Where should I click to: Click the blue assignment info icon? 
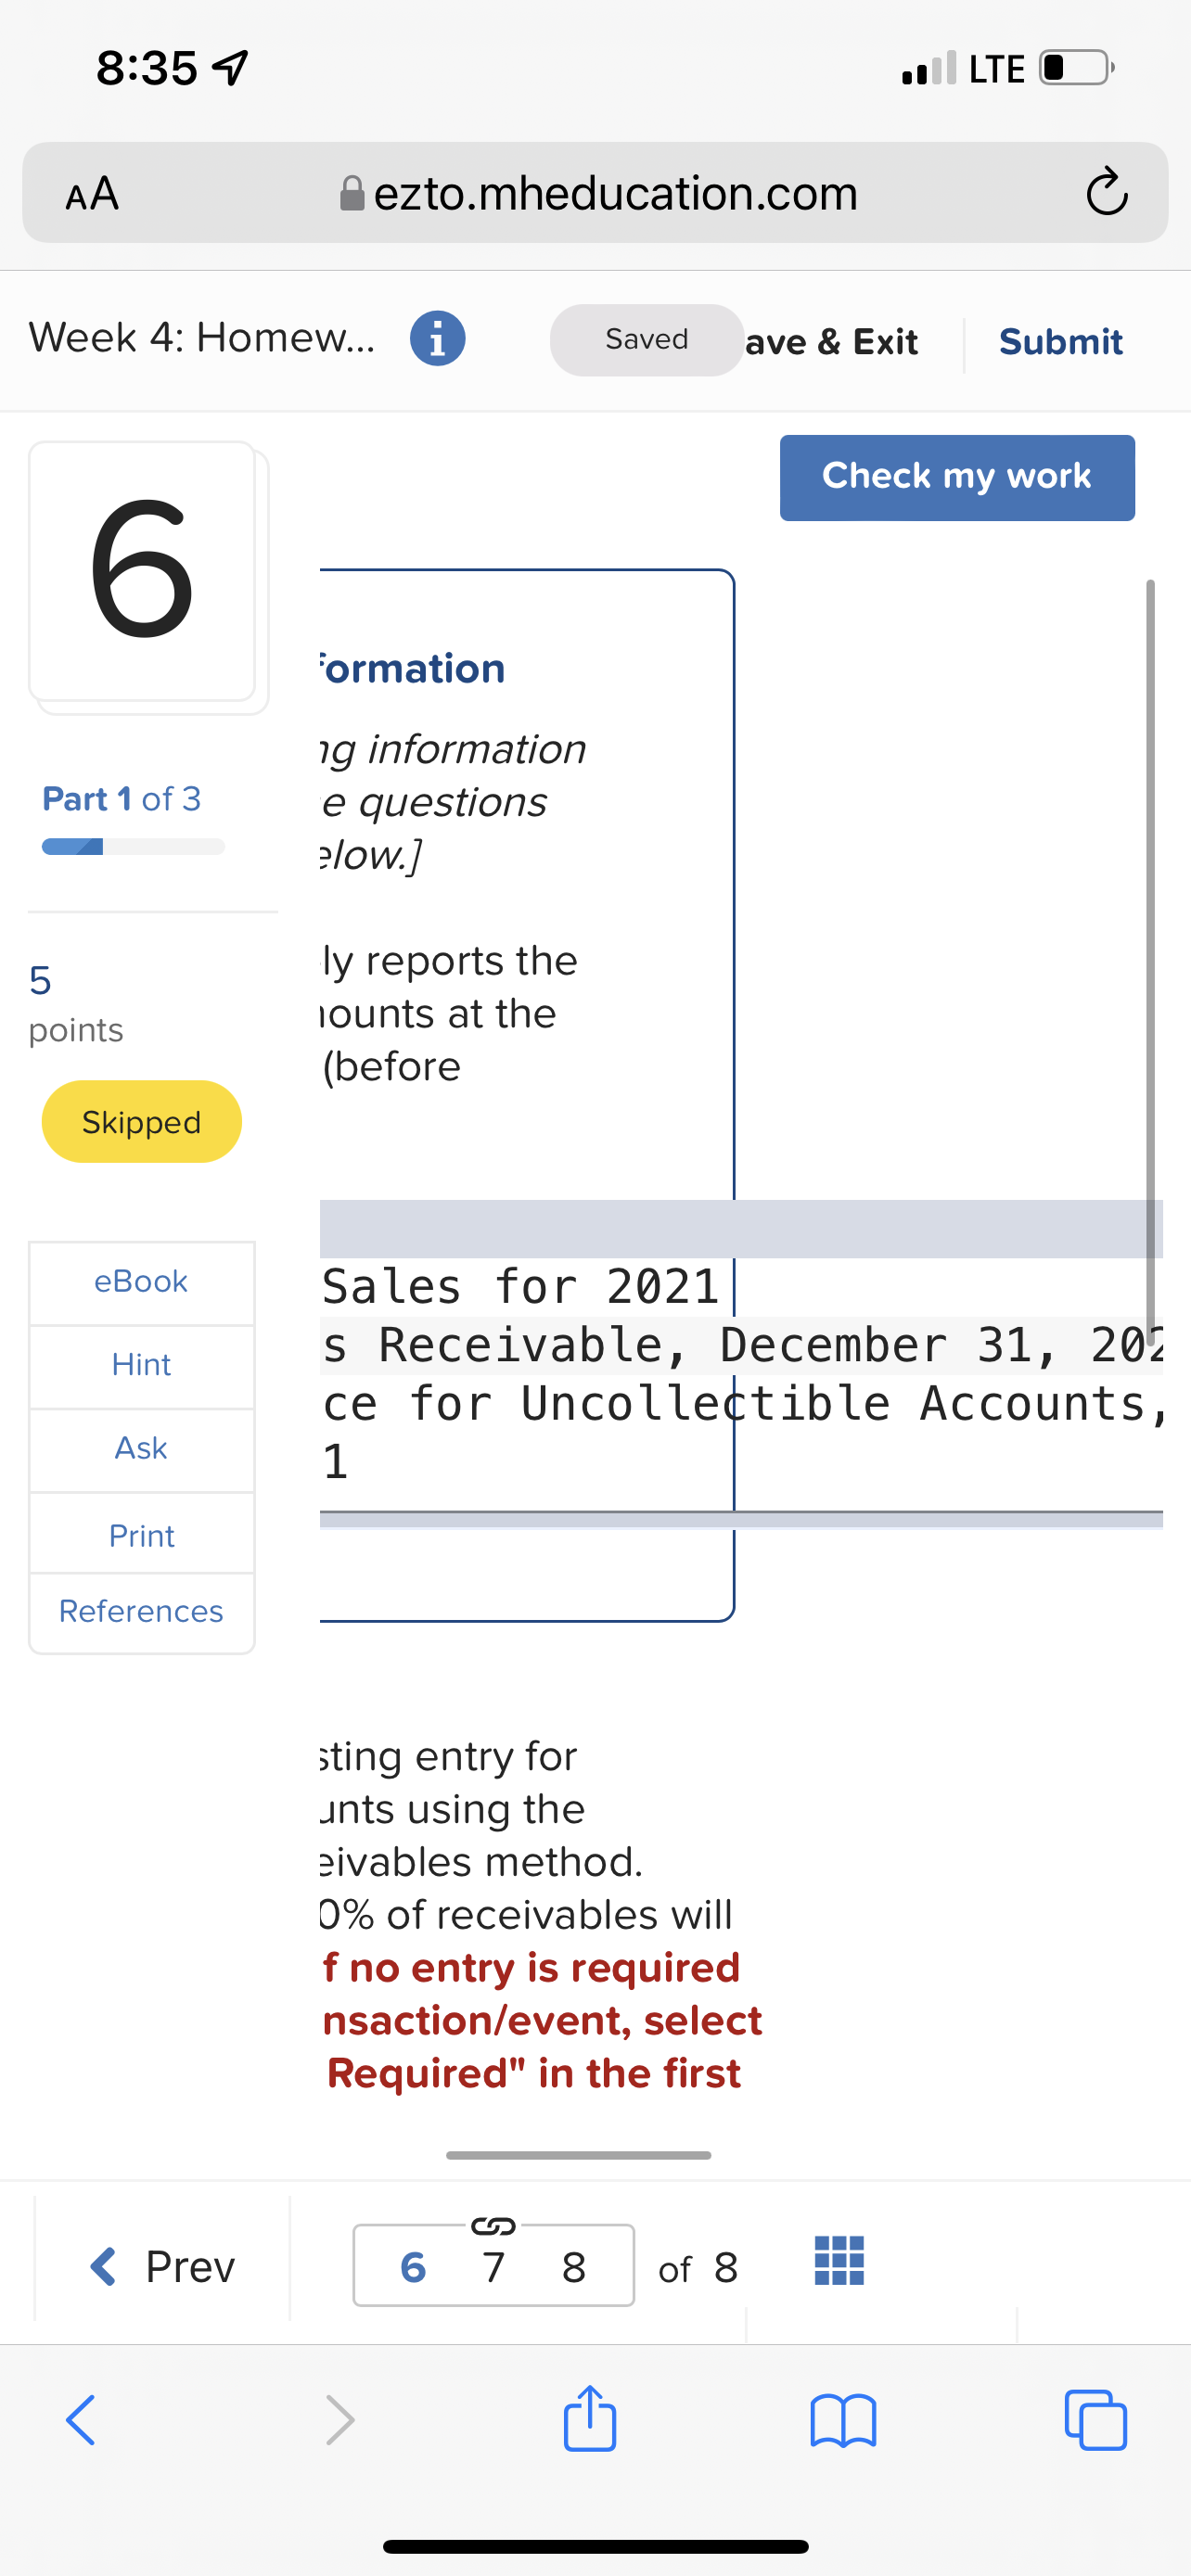point(437,339)
